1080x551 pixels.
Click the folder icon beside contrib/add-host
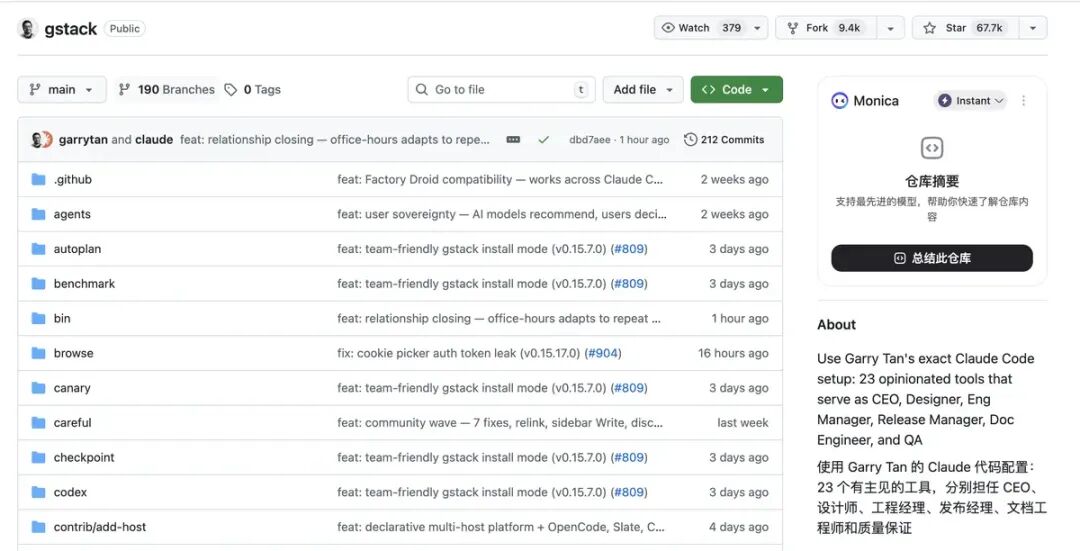[x=39, y=527]
